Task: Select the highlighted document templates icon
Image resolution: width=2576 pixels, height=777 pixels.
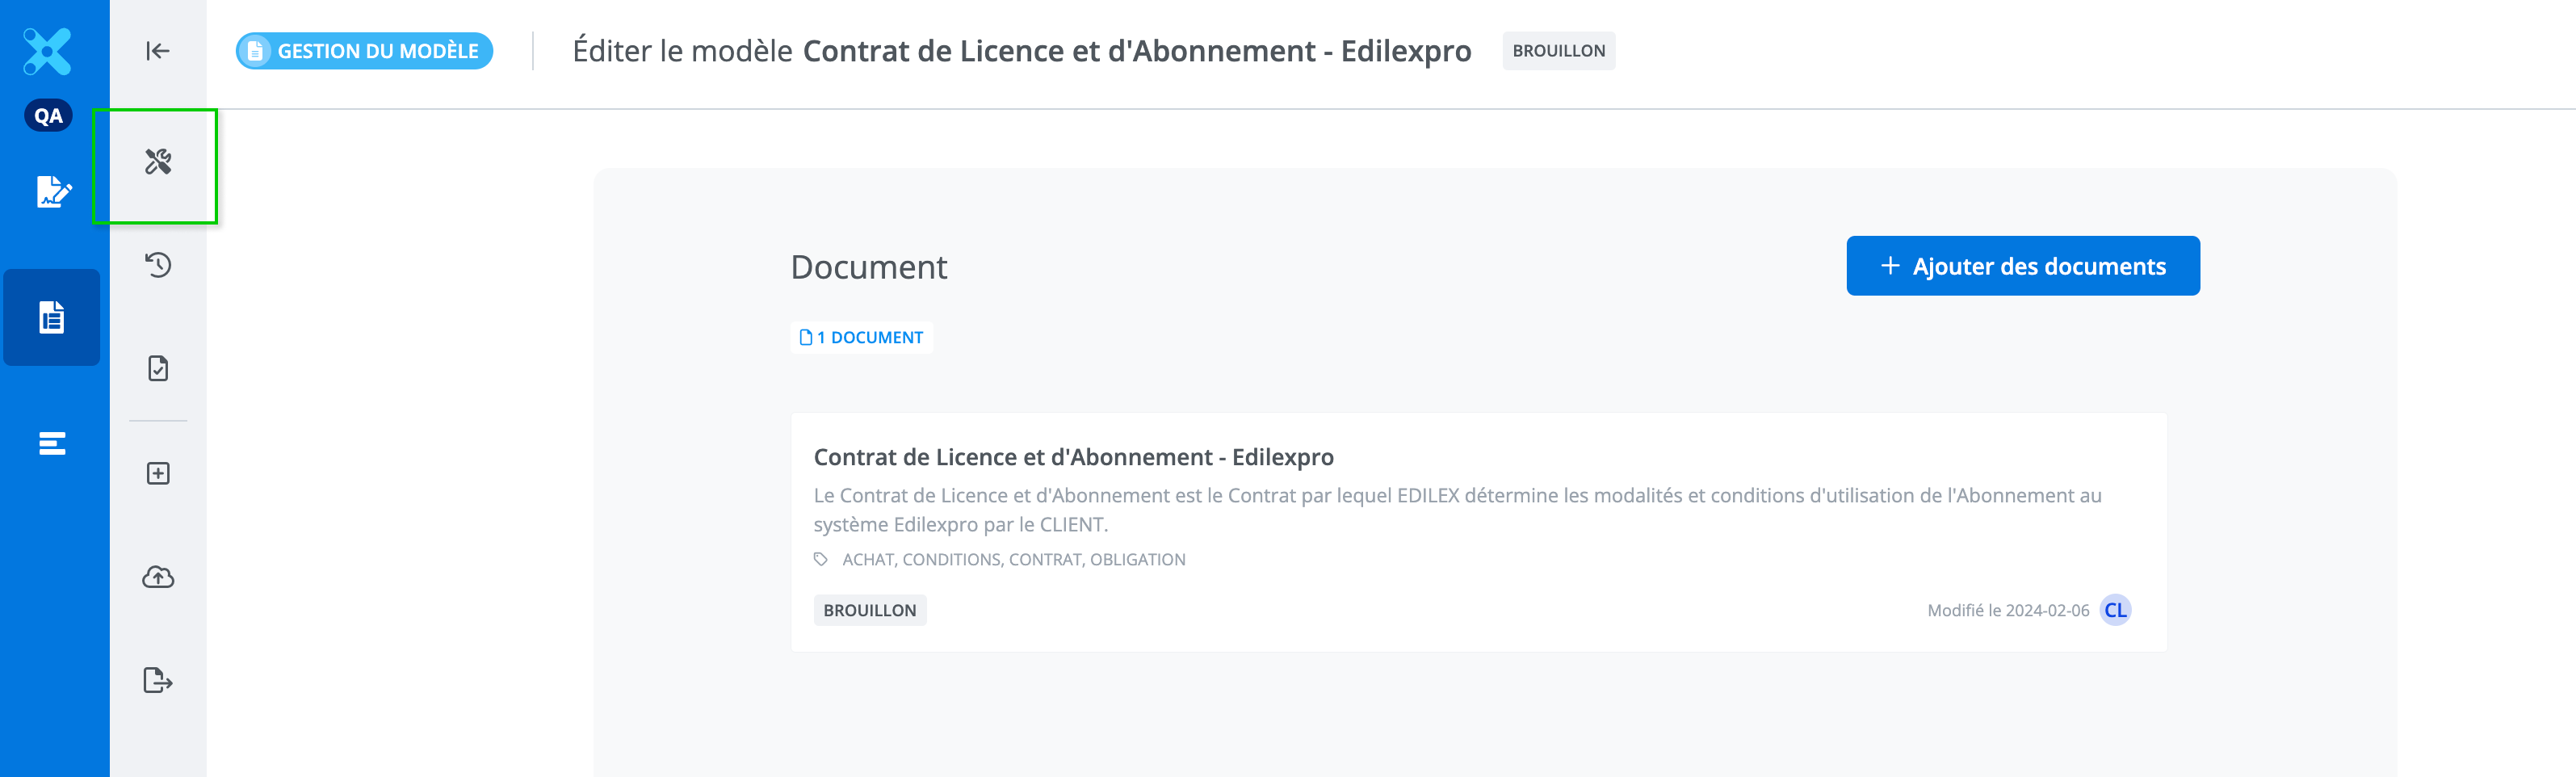Action: pos(52,317)
